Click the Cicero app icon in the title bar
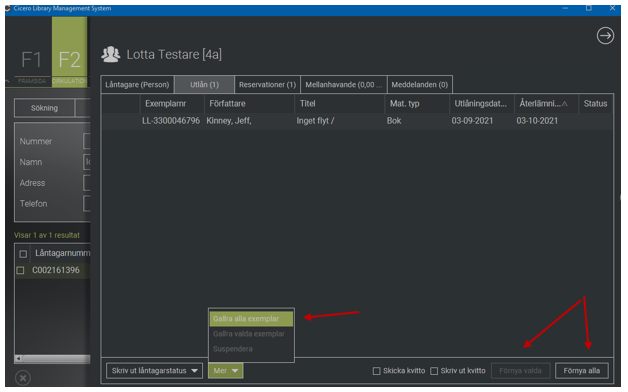The image size is (628, 392). click(8, 8)
